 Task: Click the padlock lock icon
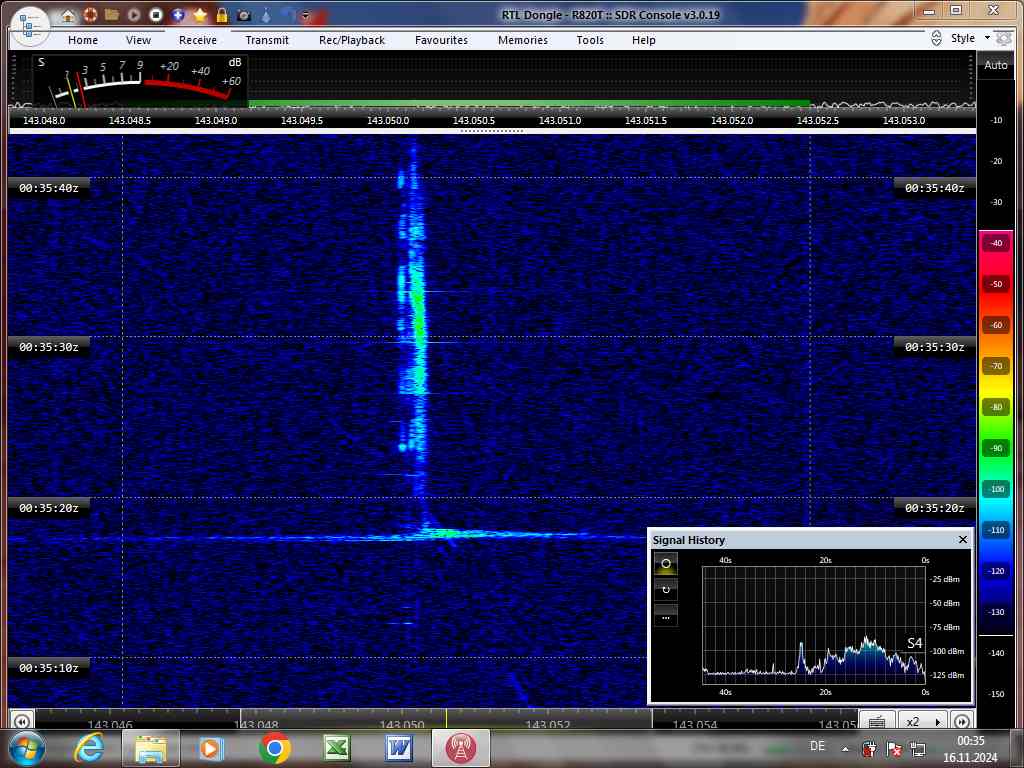click(x=222, y=14)
